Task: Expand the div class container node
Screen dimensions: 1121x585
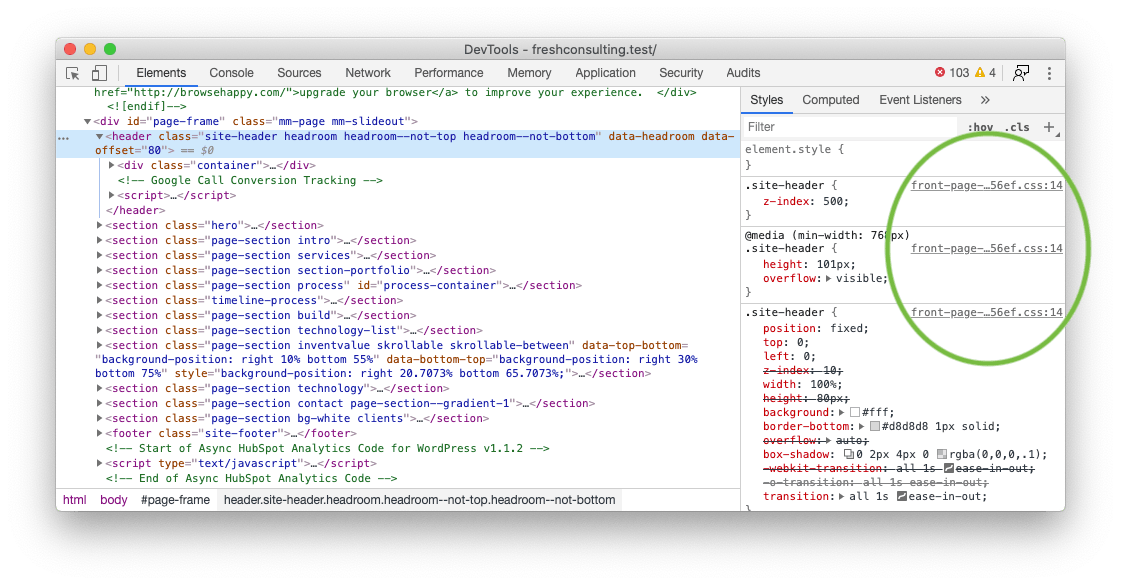Action: click(112, 165)
